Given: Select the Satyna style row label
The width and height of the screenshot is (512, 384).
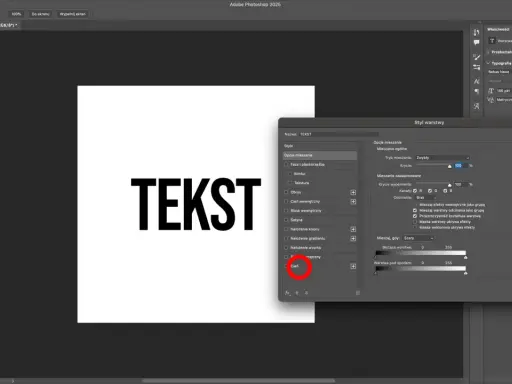Looking at the screenshot, I should (x=296, y=220).
